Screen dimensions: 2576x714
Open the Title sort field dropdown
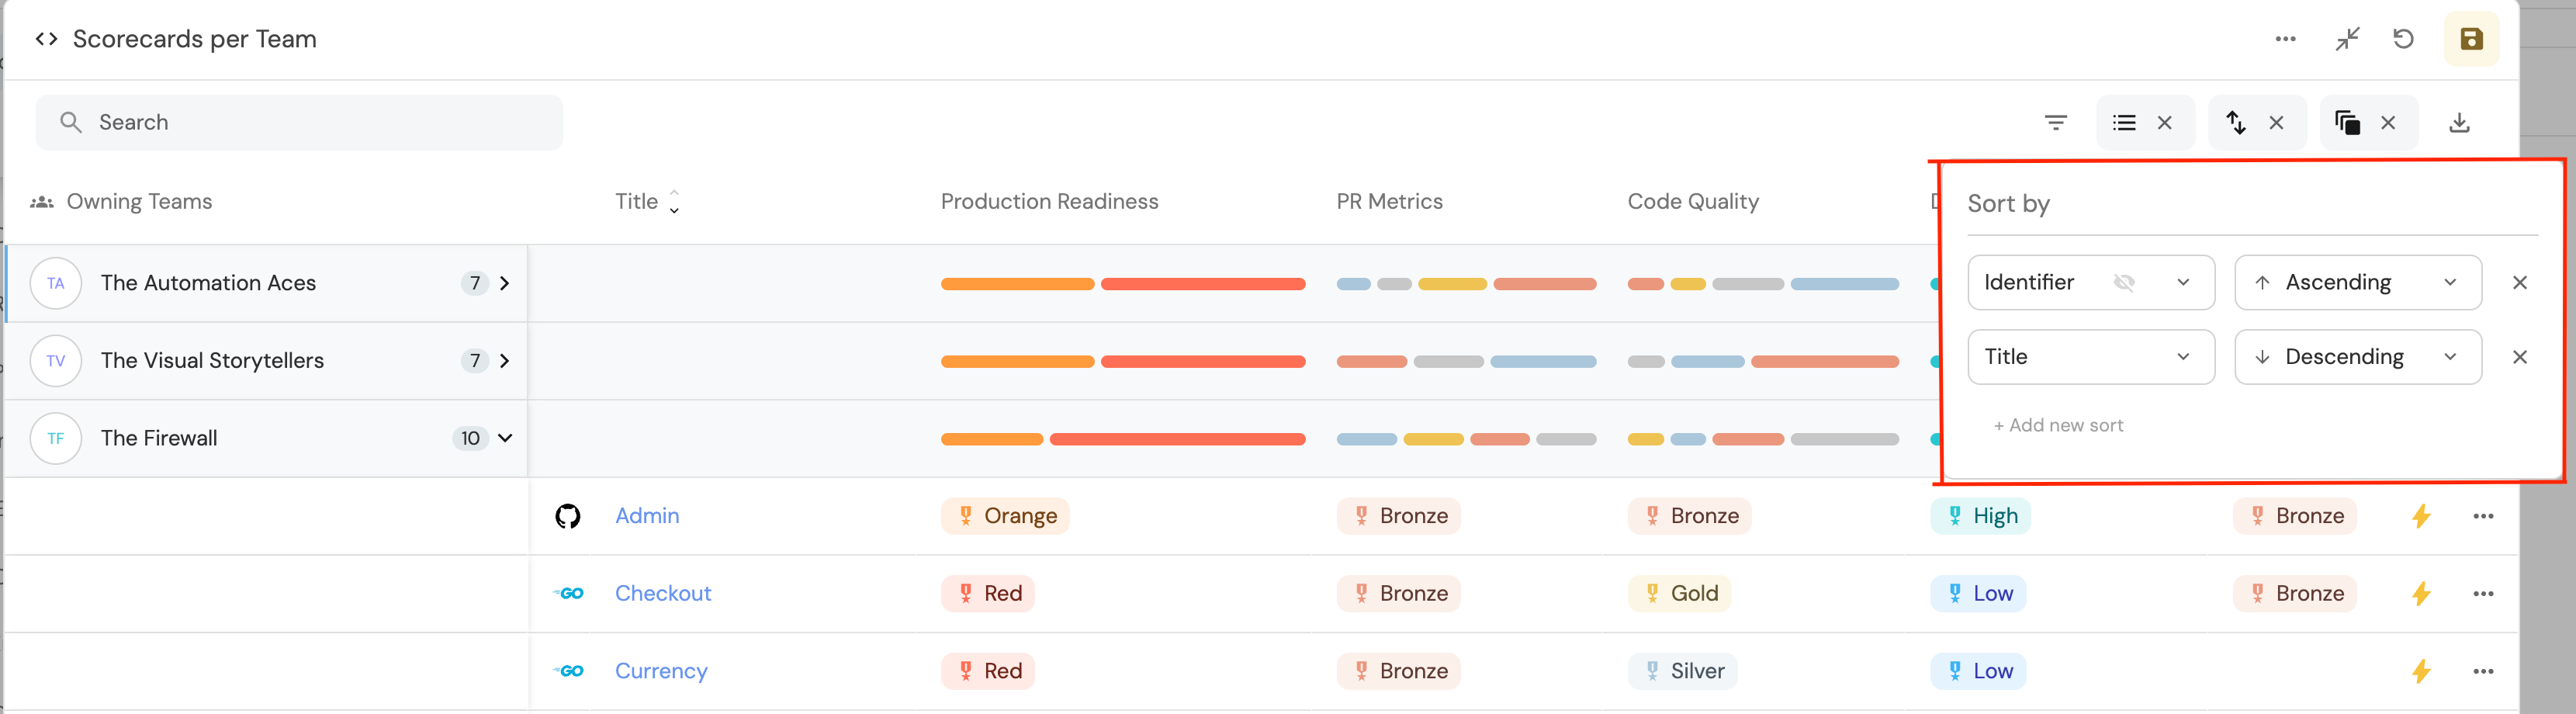coord(2090,357)
